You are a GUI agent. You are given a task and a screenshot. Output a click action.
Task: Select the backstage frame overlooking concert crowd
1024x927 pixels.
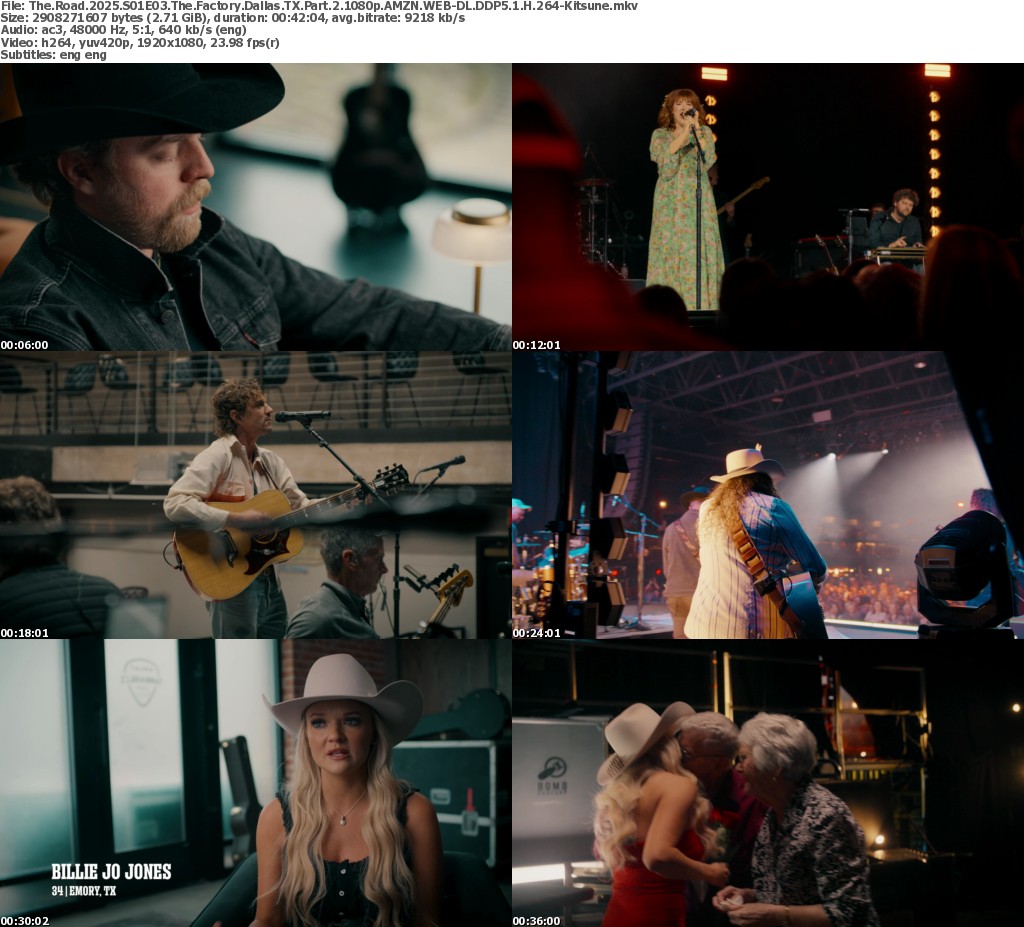(767, 495)
